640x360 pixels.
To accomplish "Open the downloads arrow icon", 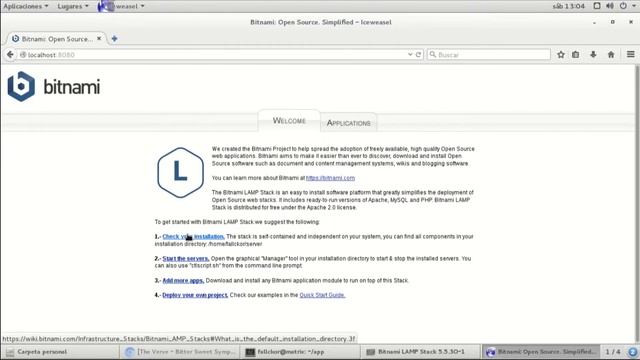I will point(593,55).
